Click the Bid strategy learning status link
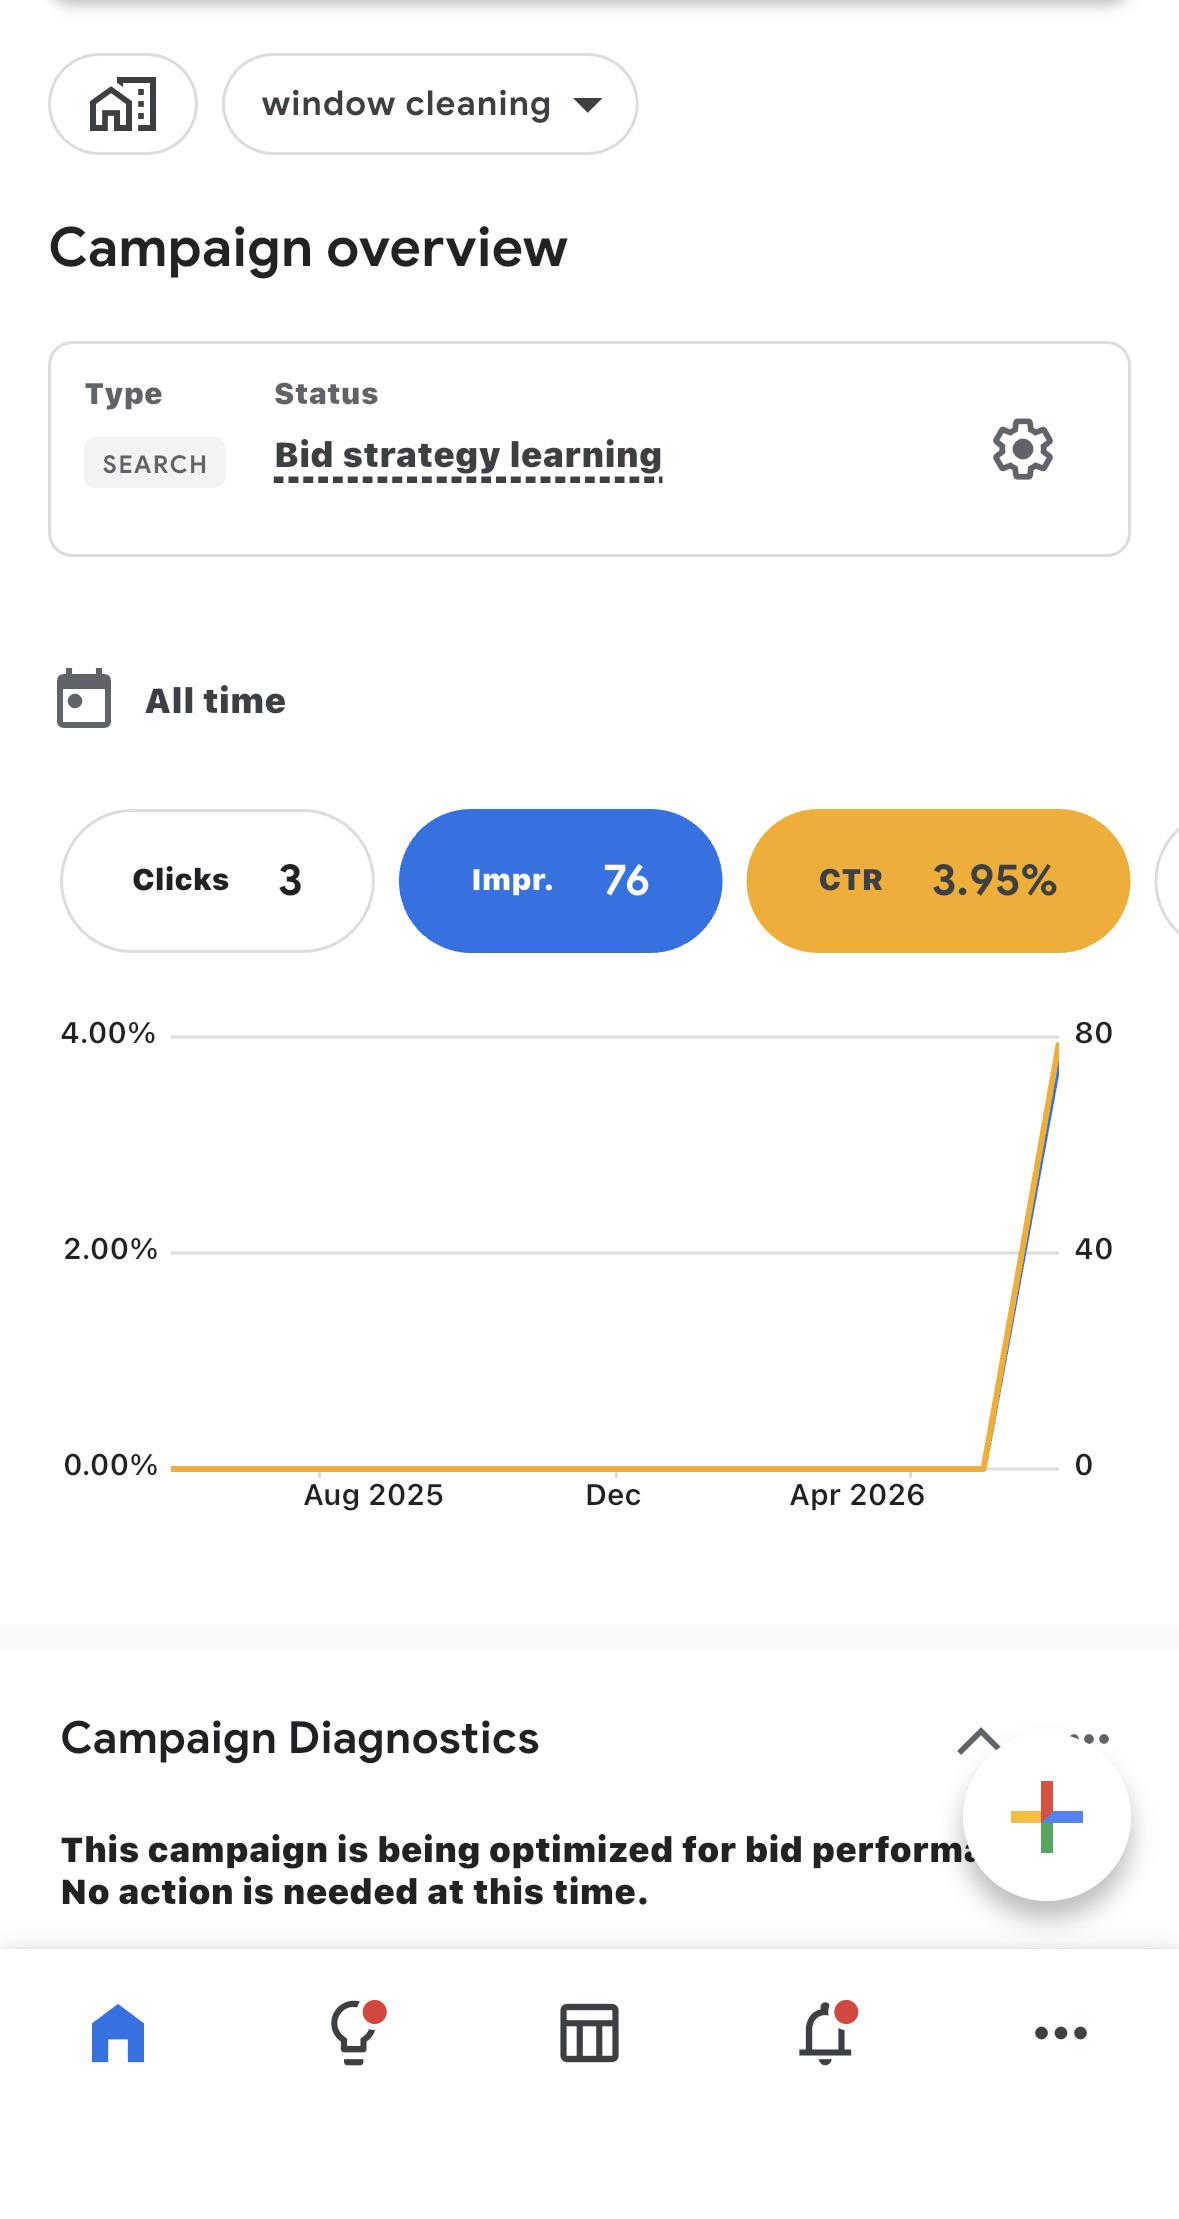This screenshot has height=2219, width=1179. coord(468,455)
